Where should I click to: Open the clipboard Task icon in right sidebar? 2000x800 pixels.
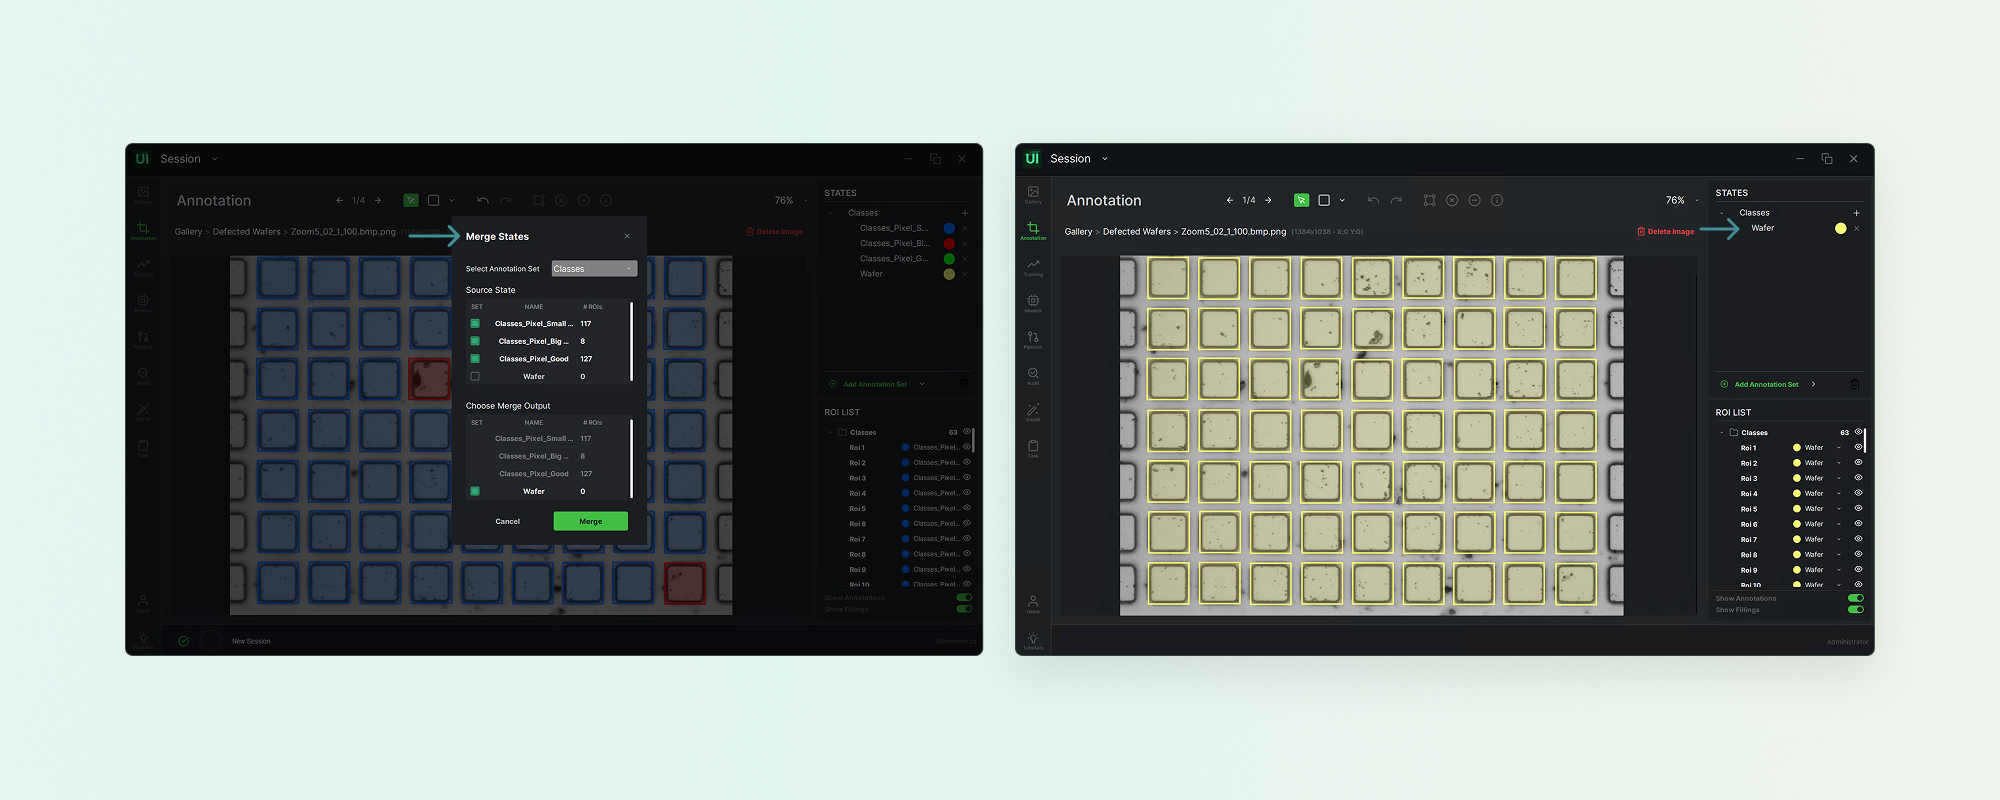(1033, 448)
